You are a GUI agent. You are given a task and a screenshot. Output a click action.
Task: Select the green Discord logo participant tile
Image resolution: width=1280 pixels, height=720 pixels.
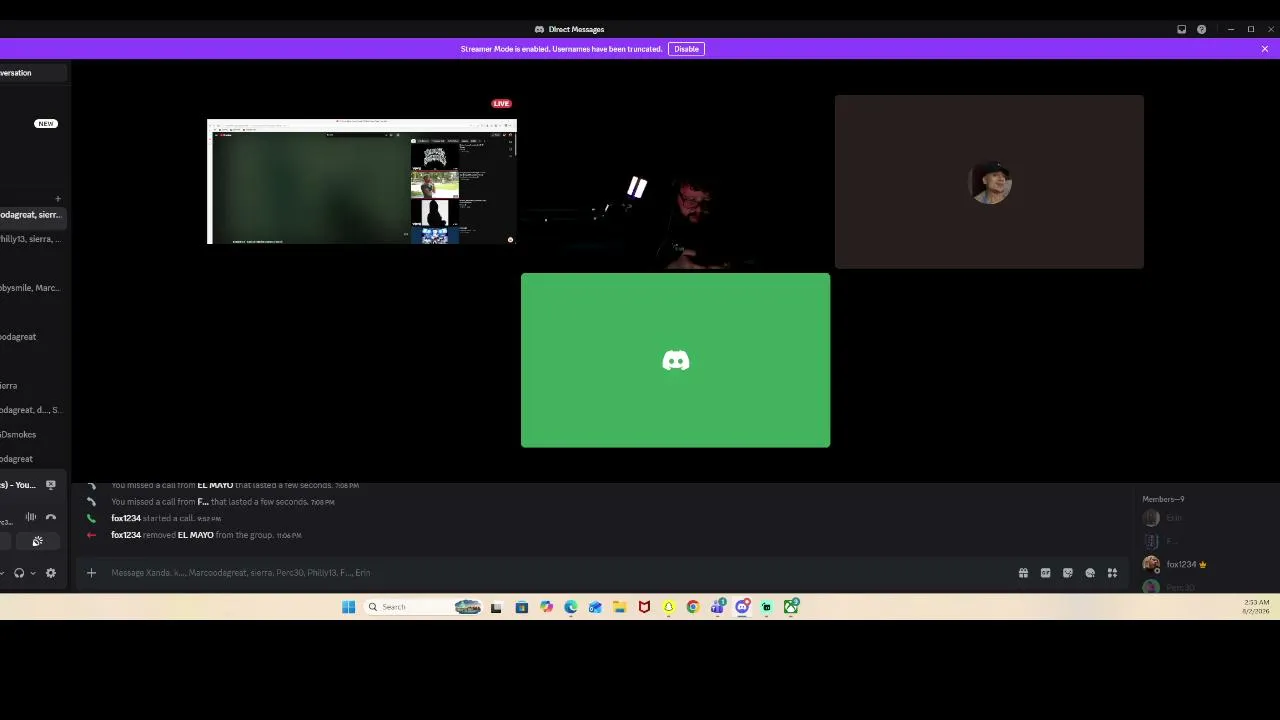click(x=675, y=360)
